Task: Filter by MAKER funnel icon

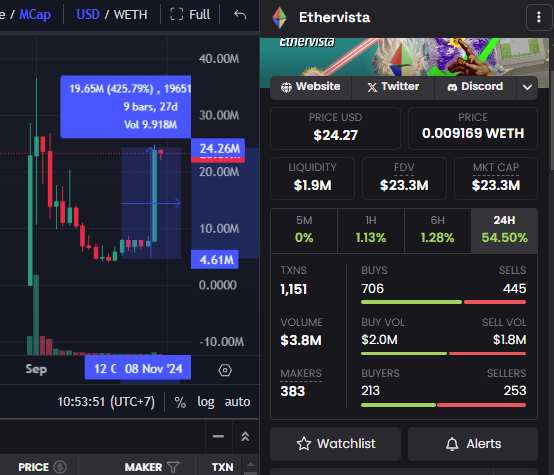Action: click(173, 467)
